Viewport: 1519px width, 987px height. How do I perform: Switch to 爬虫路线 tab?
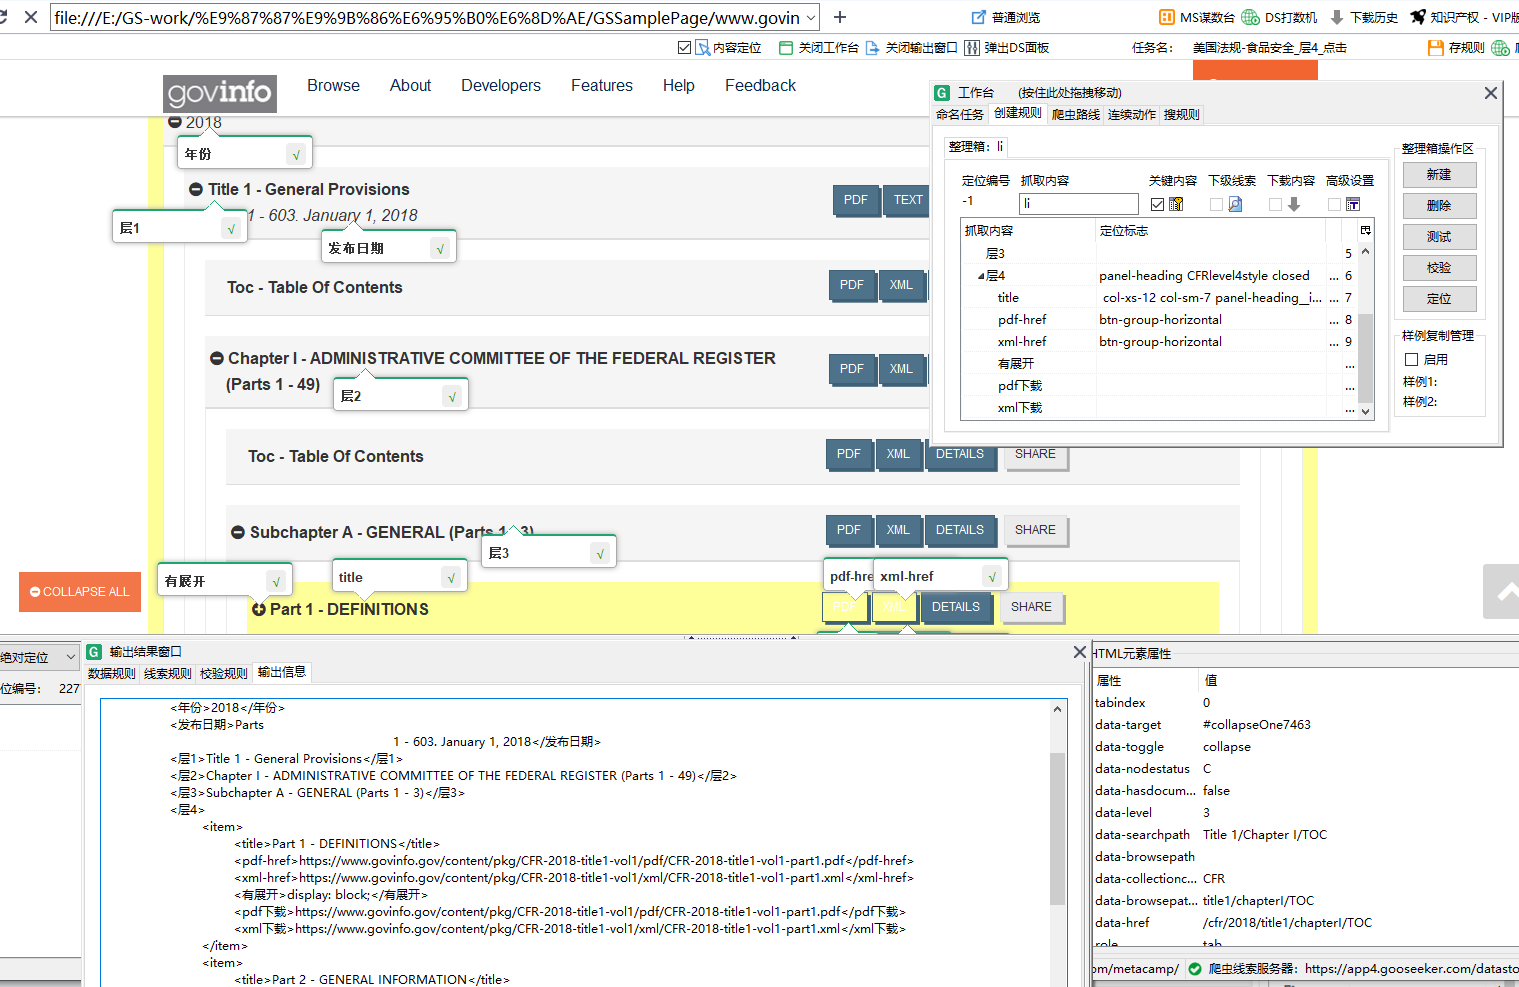(x=1076, y=114)
